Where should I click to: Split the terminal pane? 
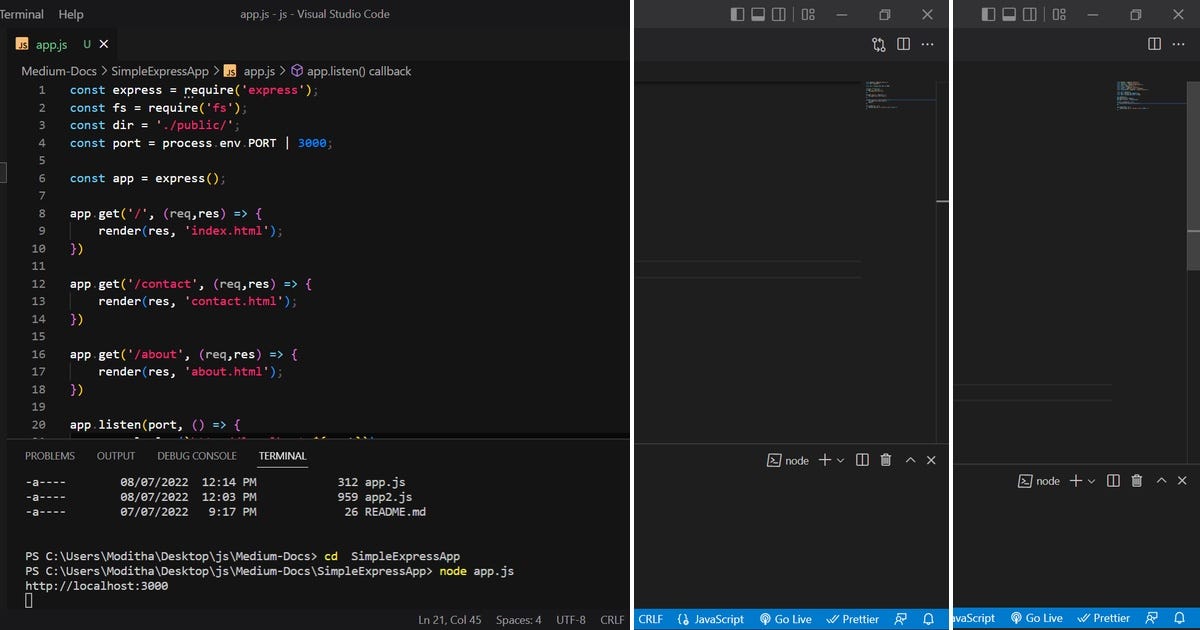click(861, 460)
